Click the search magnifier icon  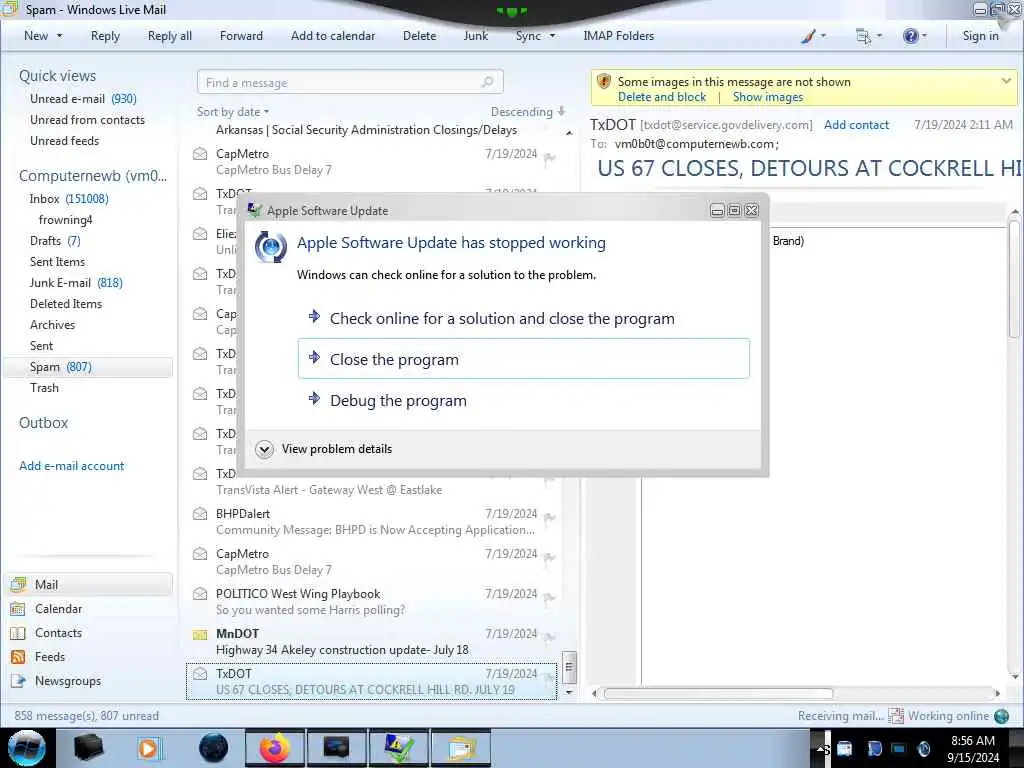coord(487,82)
